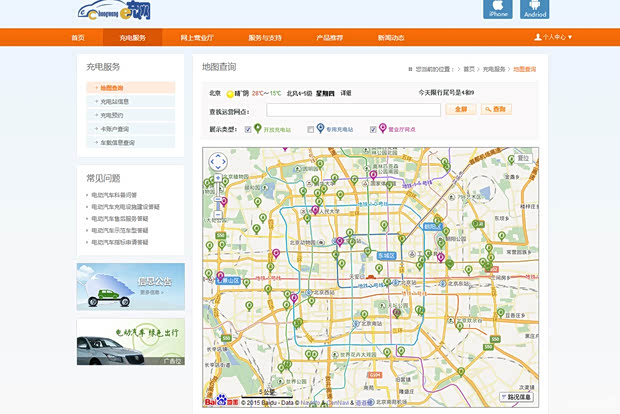Click the map pan compass control
The width and height of the screenshot is (620, 414).
218,162
